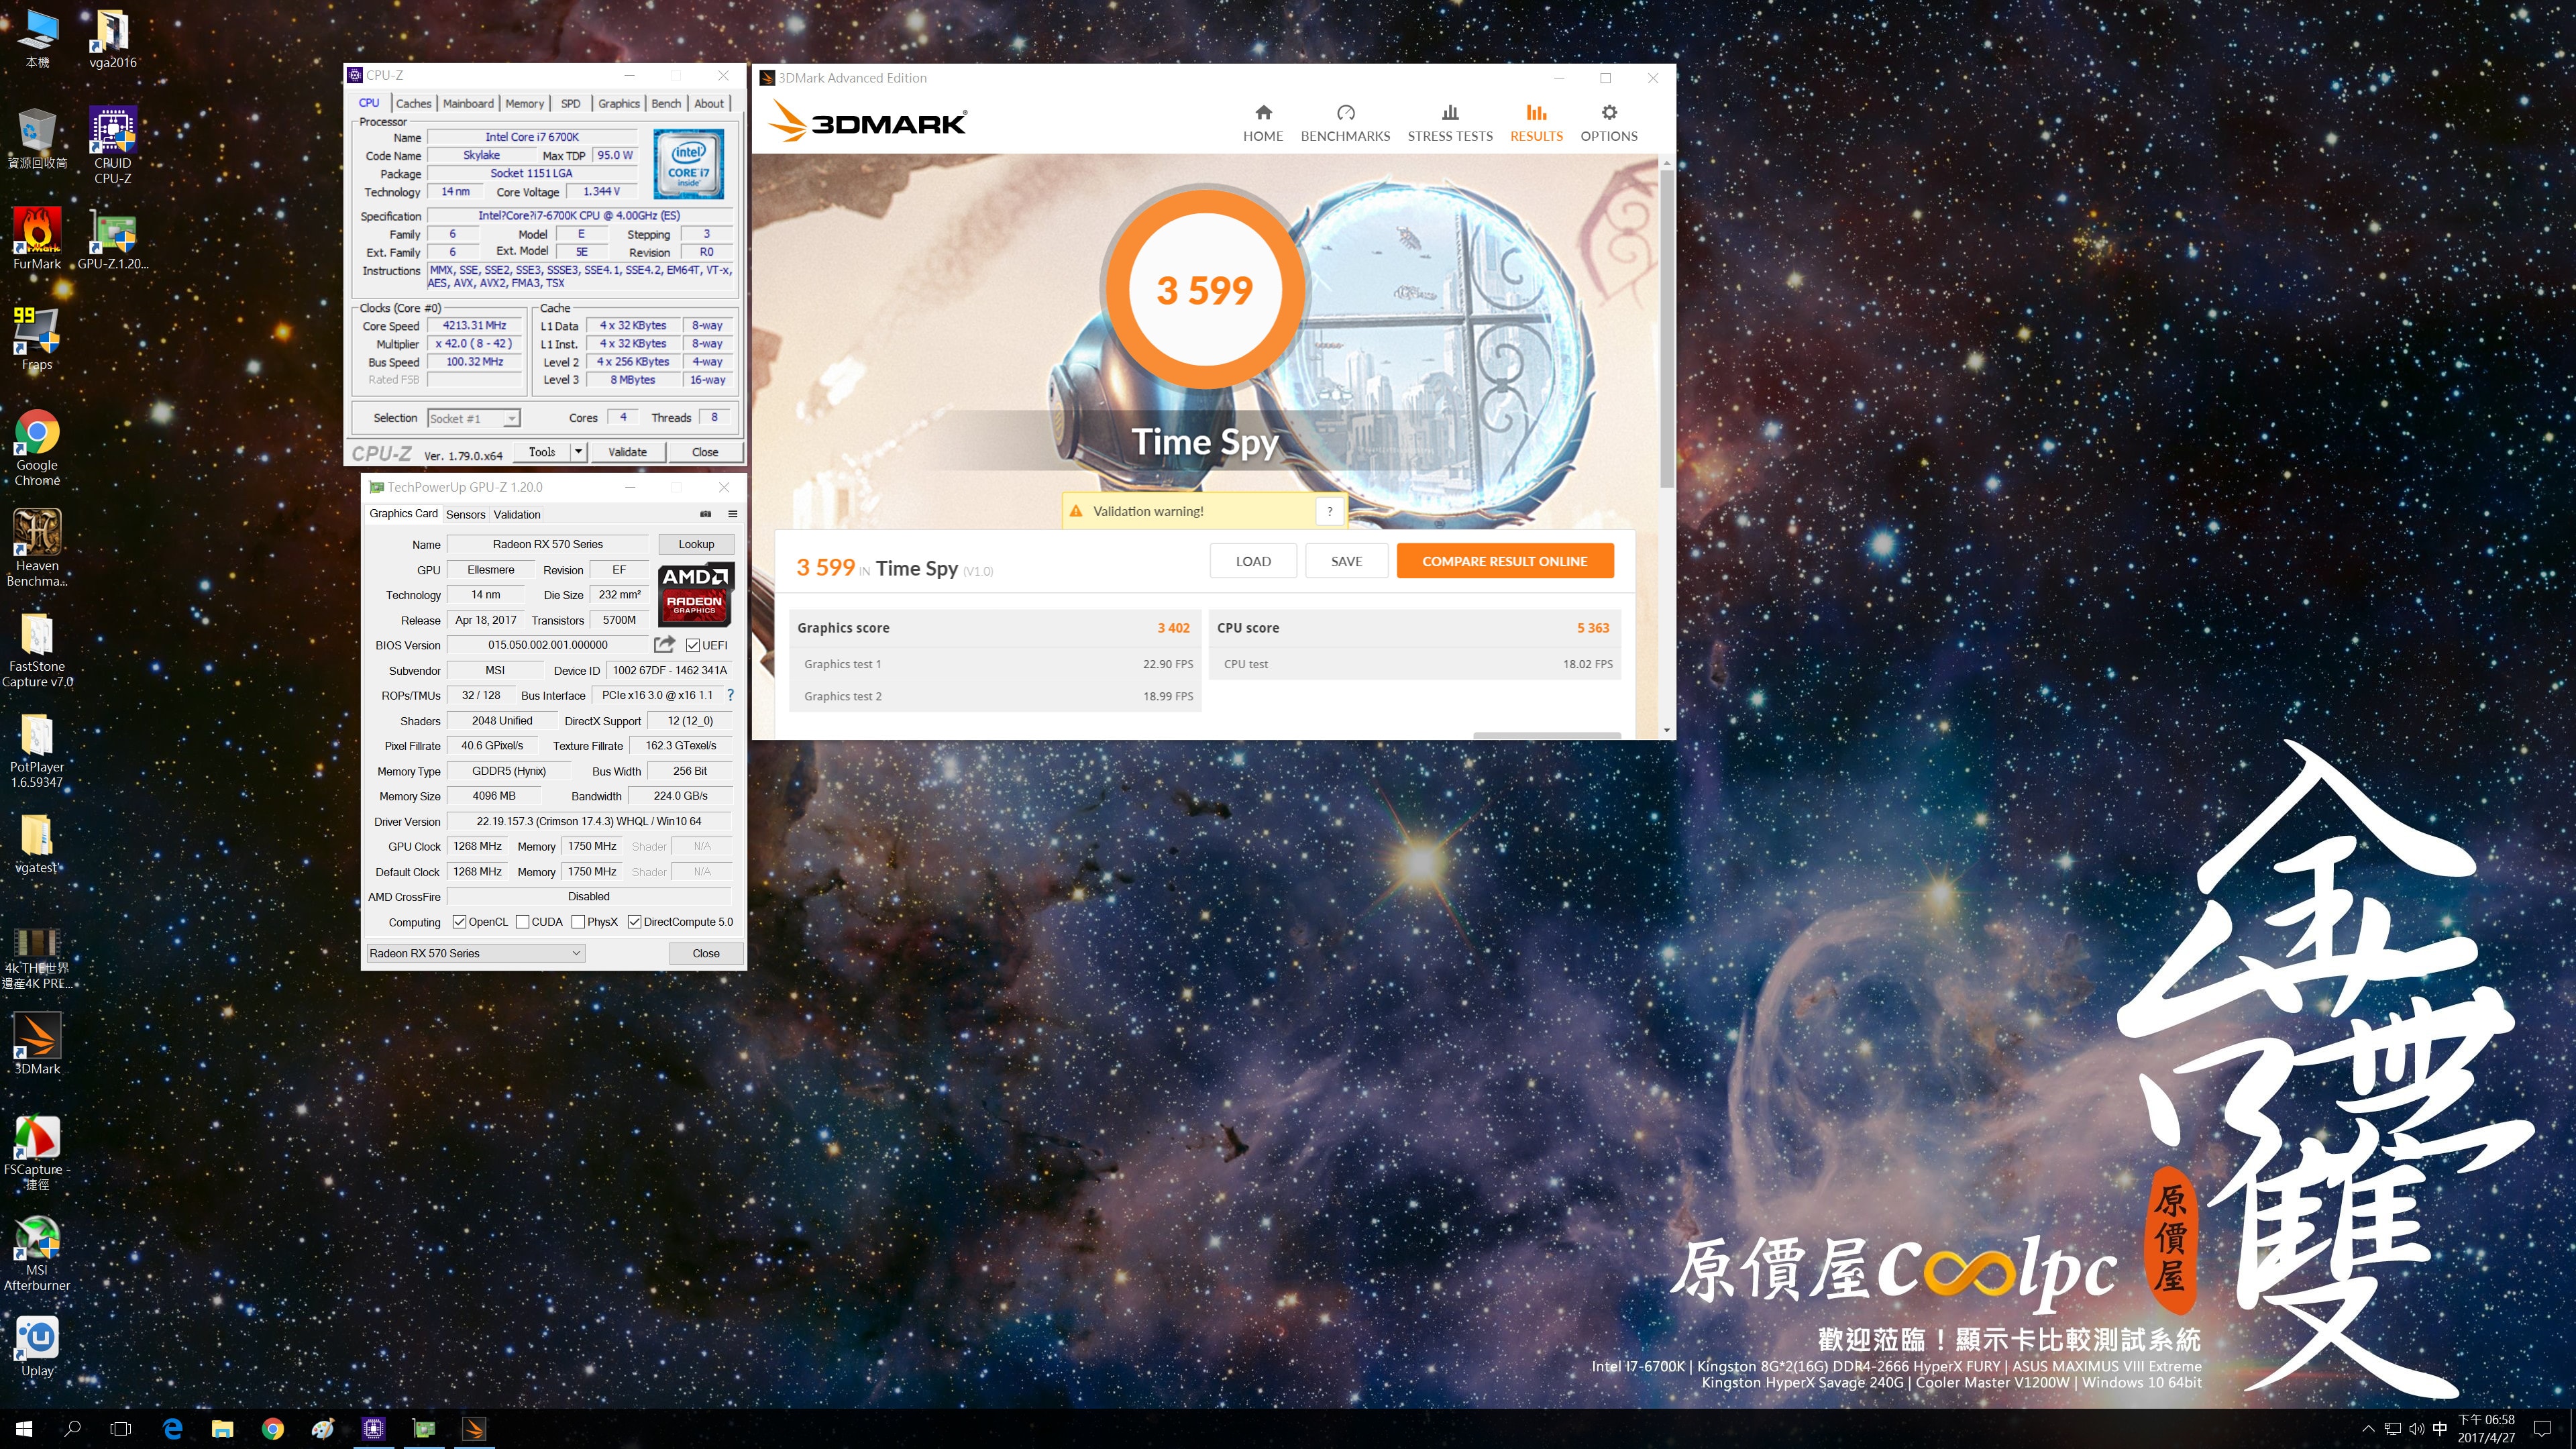Open 3DMark Options gear

pos(1609,123)
